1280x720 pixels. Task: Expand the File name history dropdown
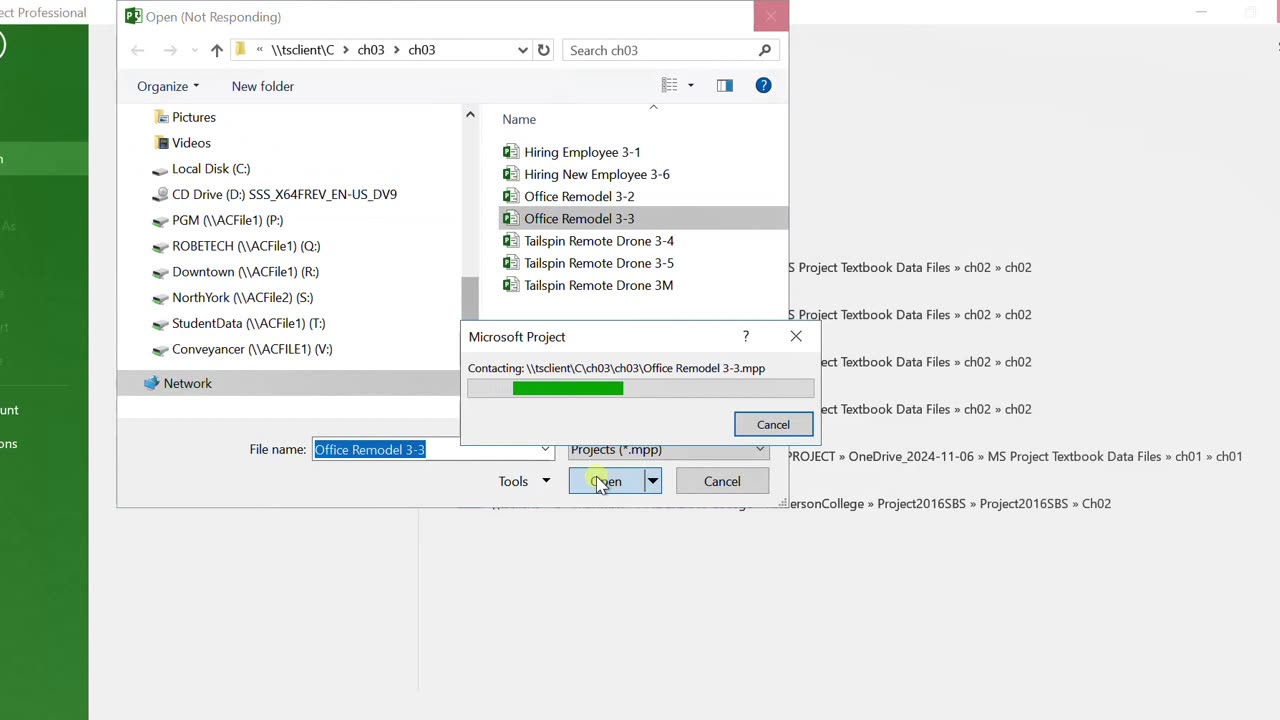tap(545, 449)
